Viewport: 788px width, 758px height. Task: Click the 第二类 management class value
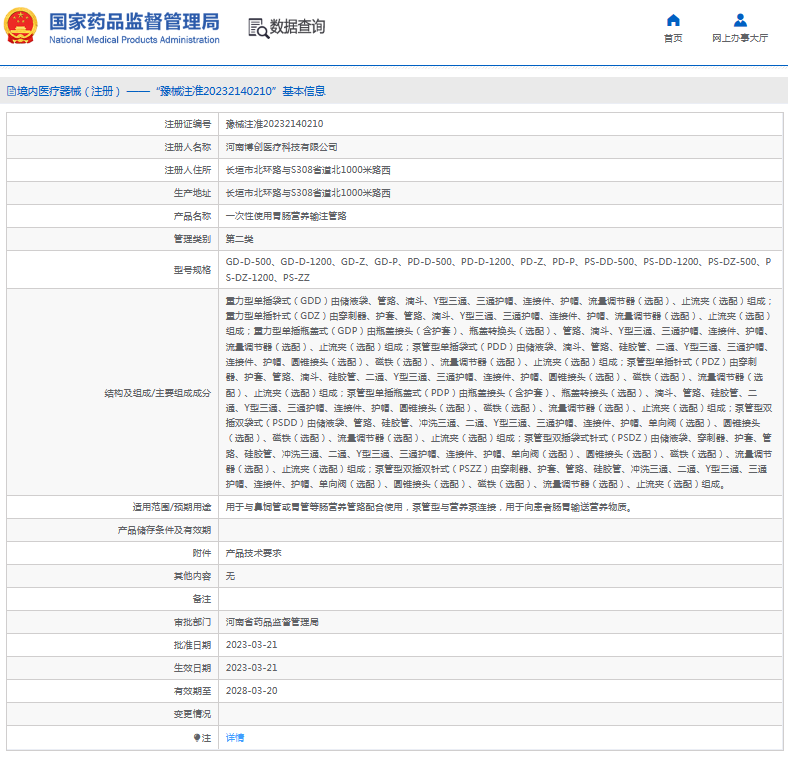click(x=239, y=239)
